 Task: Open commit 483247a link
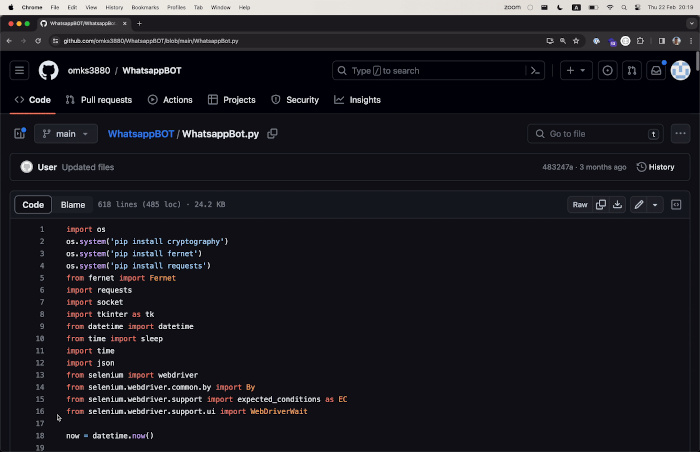(x=557, y=167)
